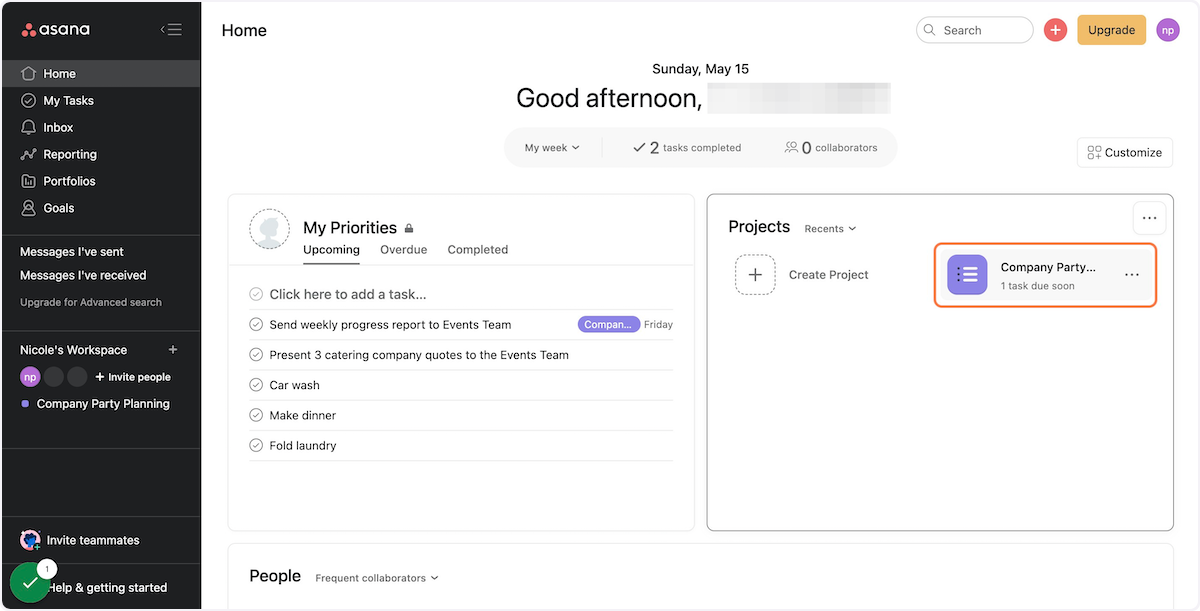
Task: Click the purple Company Party Planning color dot
Action: 26,404
